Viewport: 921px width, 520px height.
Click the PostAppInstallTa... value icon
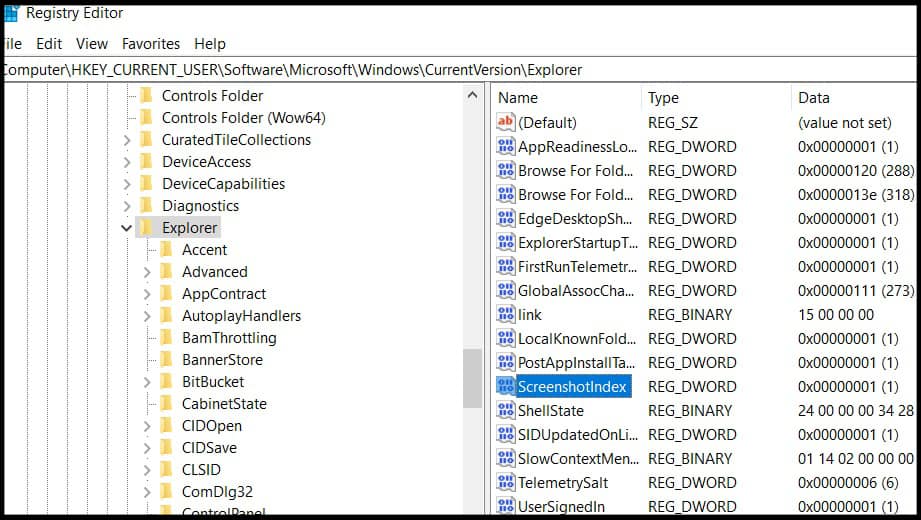[505, 362]
